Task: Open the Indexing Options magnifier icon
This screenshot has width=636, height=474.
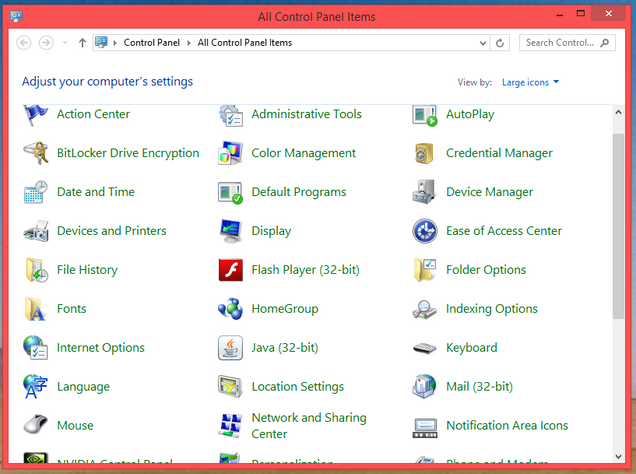Action: (425, 309)
